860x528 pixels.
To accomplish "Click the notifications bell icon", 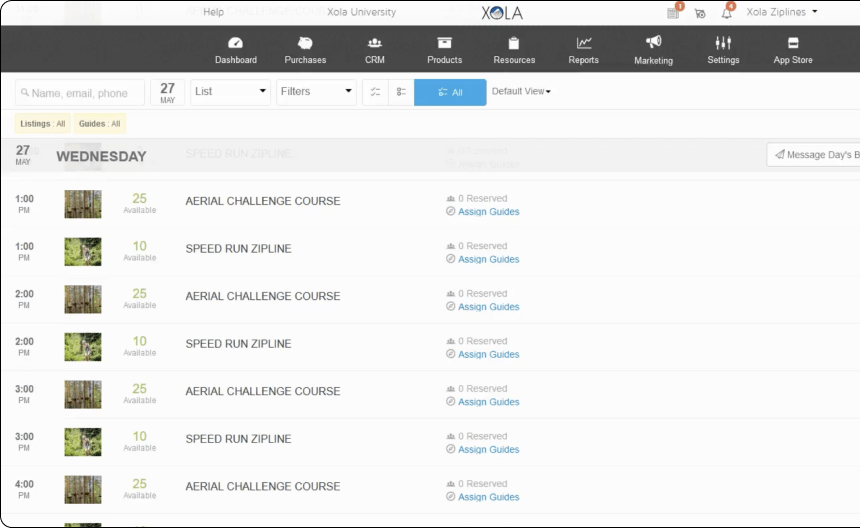I will (727, 13).
